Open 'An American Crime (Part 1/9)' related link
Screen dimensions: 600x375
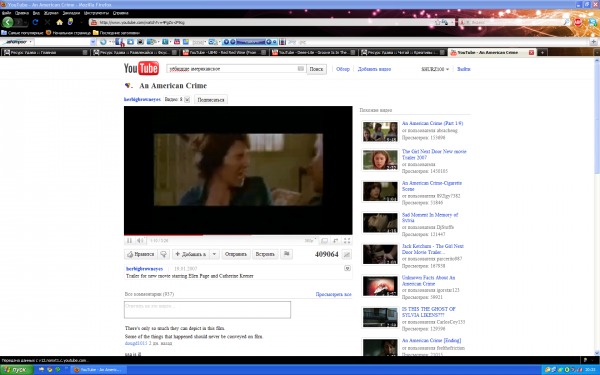(x=432, y=123)
